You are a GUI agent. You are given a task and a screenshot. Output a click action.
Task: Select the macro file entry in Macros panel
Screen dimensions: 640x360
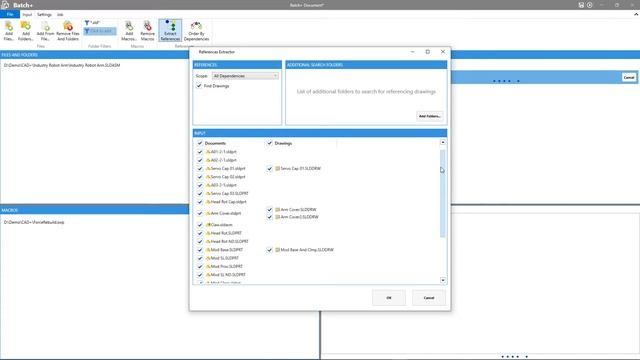(34, 222)
